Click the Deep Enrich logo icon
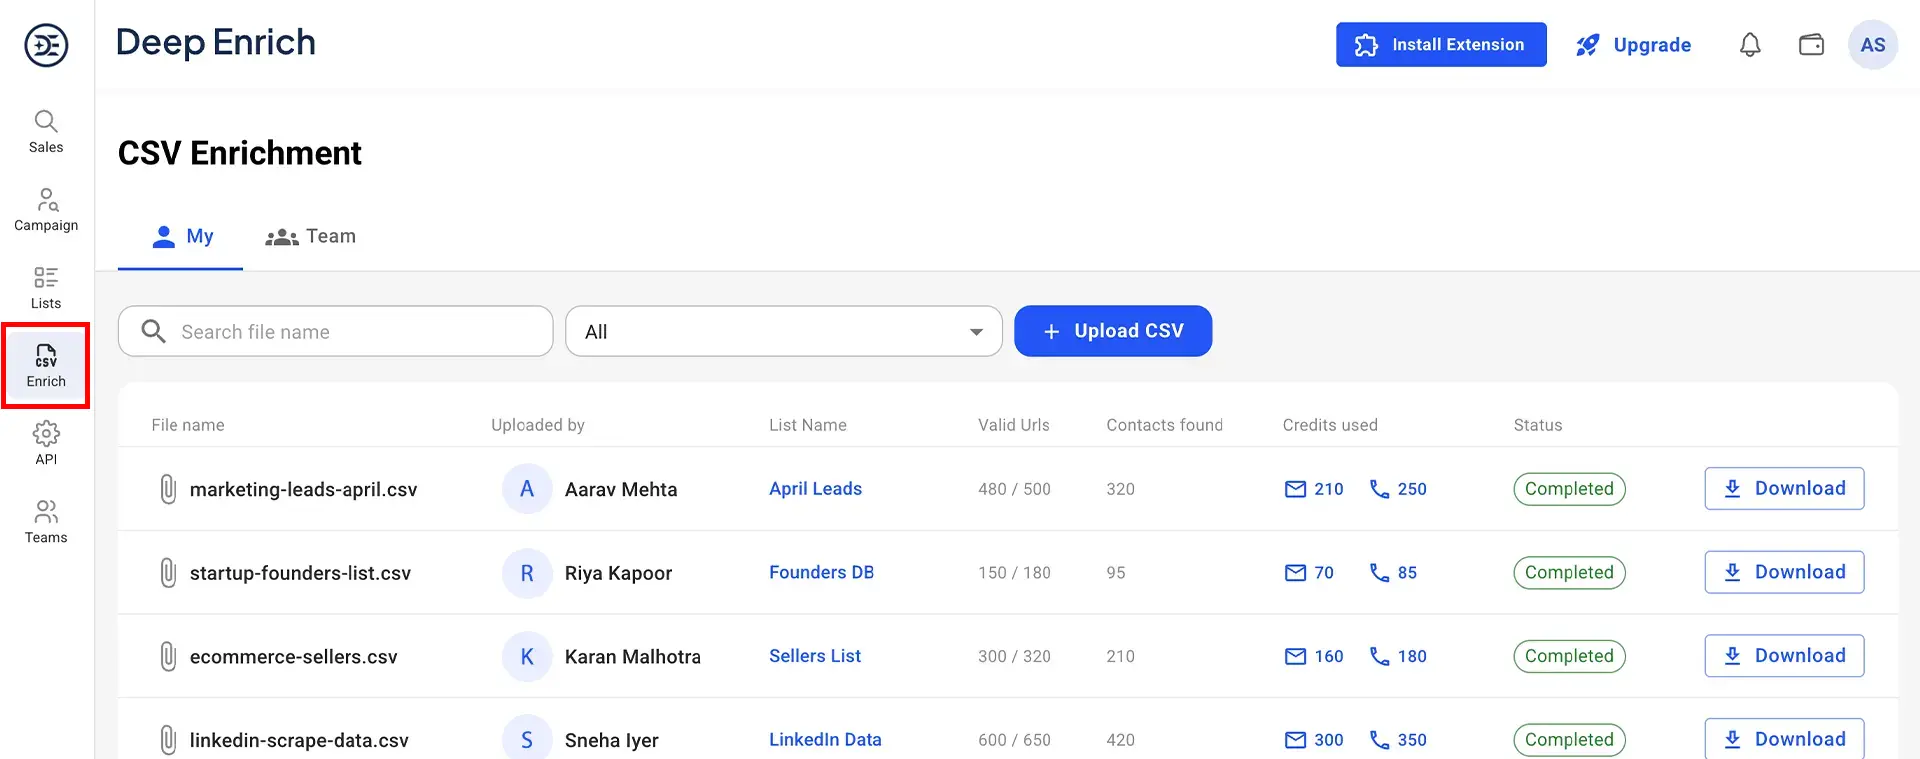The width and height of the screenshot is (1920, 759). pyautogui.click(x=46, y=45)
